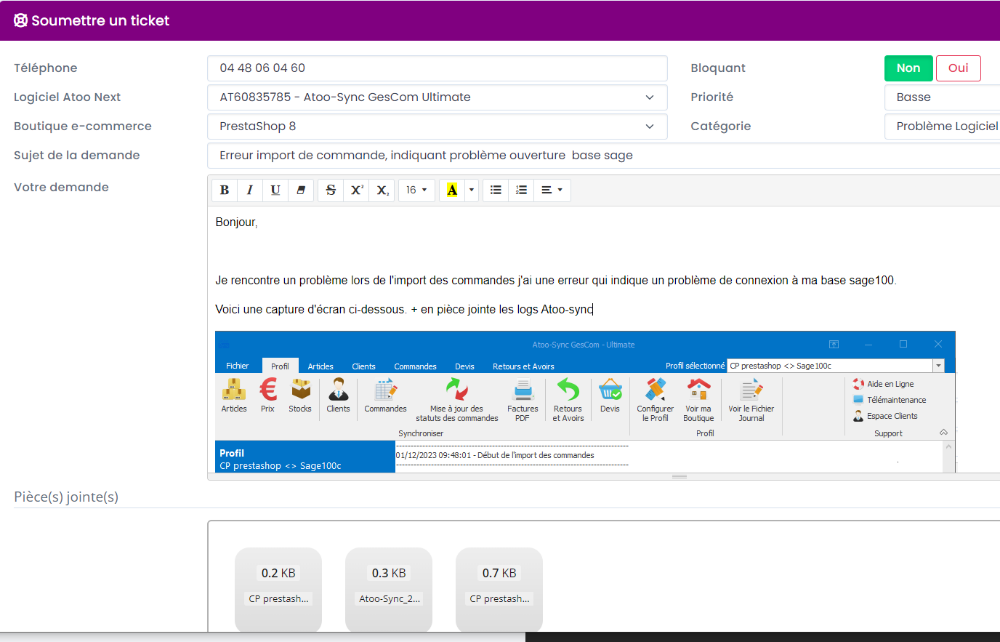The image size is (1000, 642).
Task: Open the 0.7 KB CP prestash attachment
Action: click(499, 588)
